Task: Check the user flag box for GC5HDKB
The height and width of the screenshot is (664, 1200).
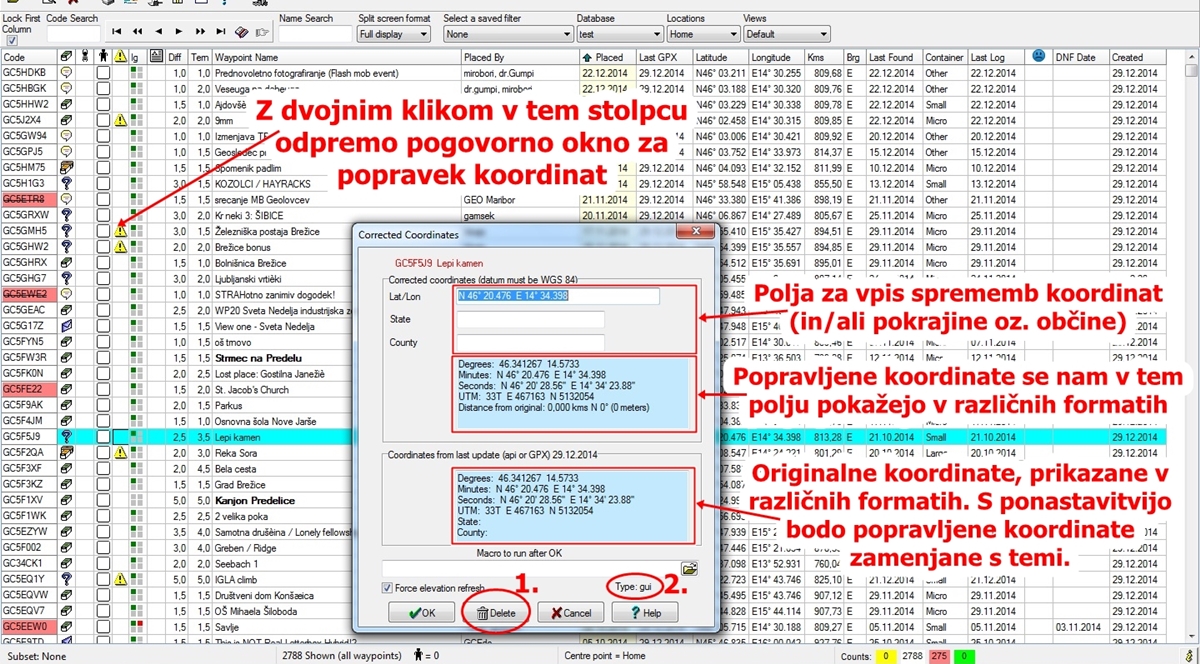Action: pos(102,73)
